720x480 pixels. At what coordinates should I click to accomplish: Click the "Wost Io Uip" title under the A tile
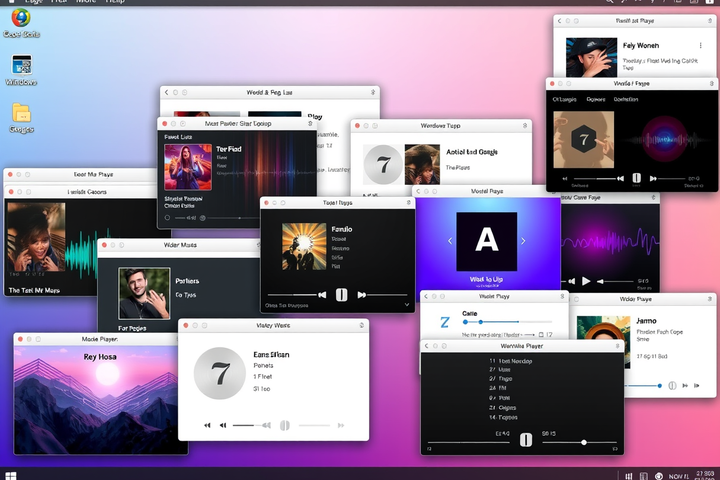[486, 279]
